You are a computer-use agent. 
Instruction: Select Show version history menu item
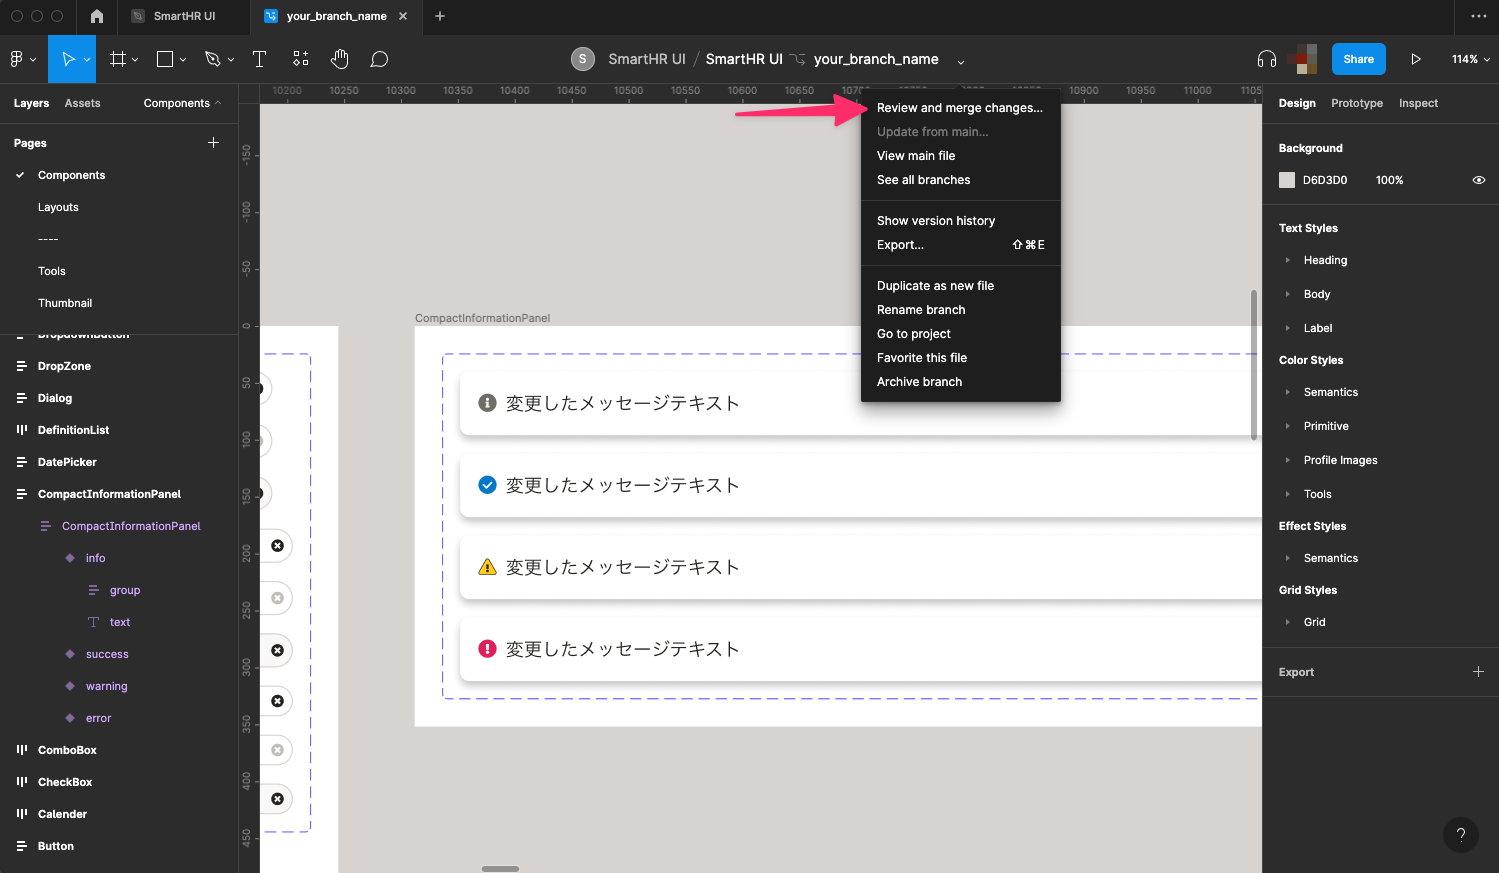point(935,221)
